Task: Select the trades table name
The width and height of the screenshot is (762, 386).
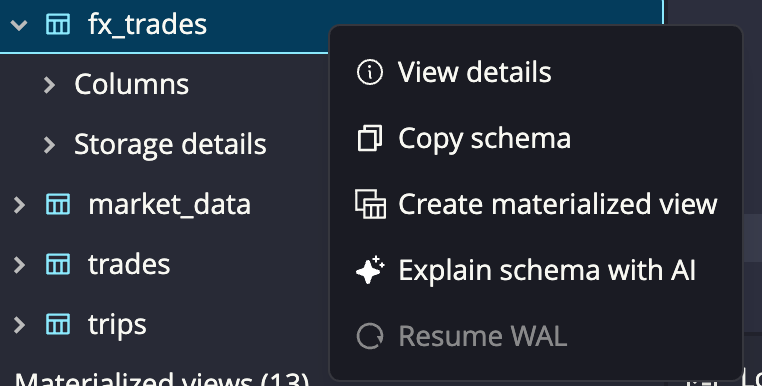Action: 129,264
